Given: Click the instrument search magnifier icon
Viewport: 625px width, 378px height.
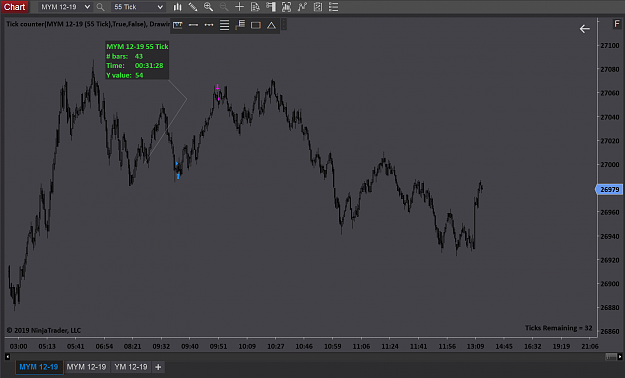Looking at the screenshot, I should click(100, 7).
